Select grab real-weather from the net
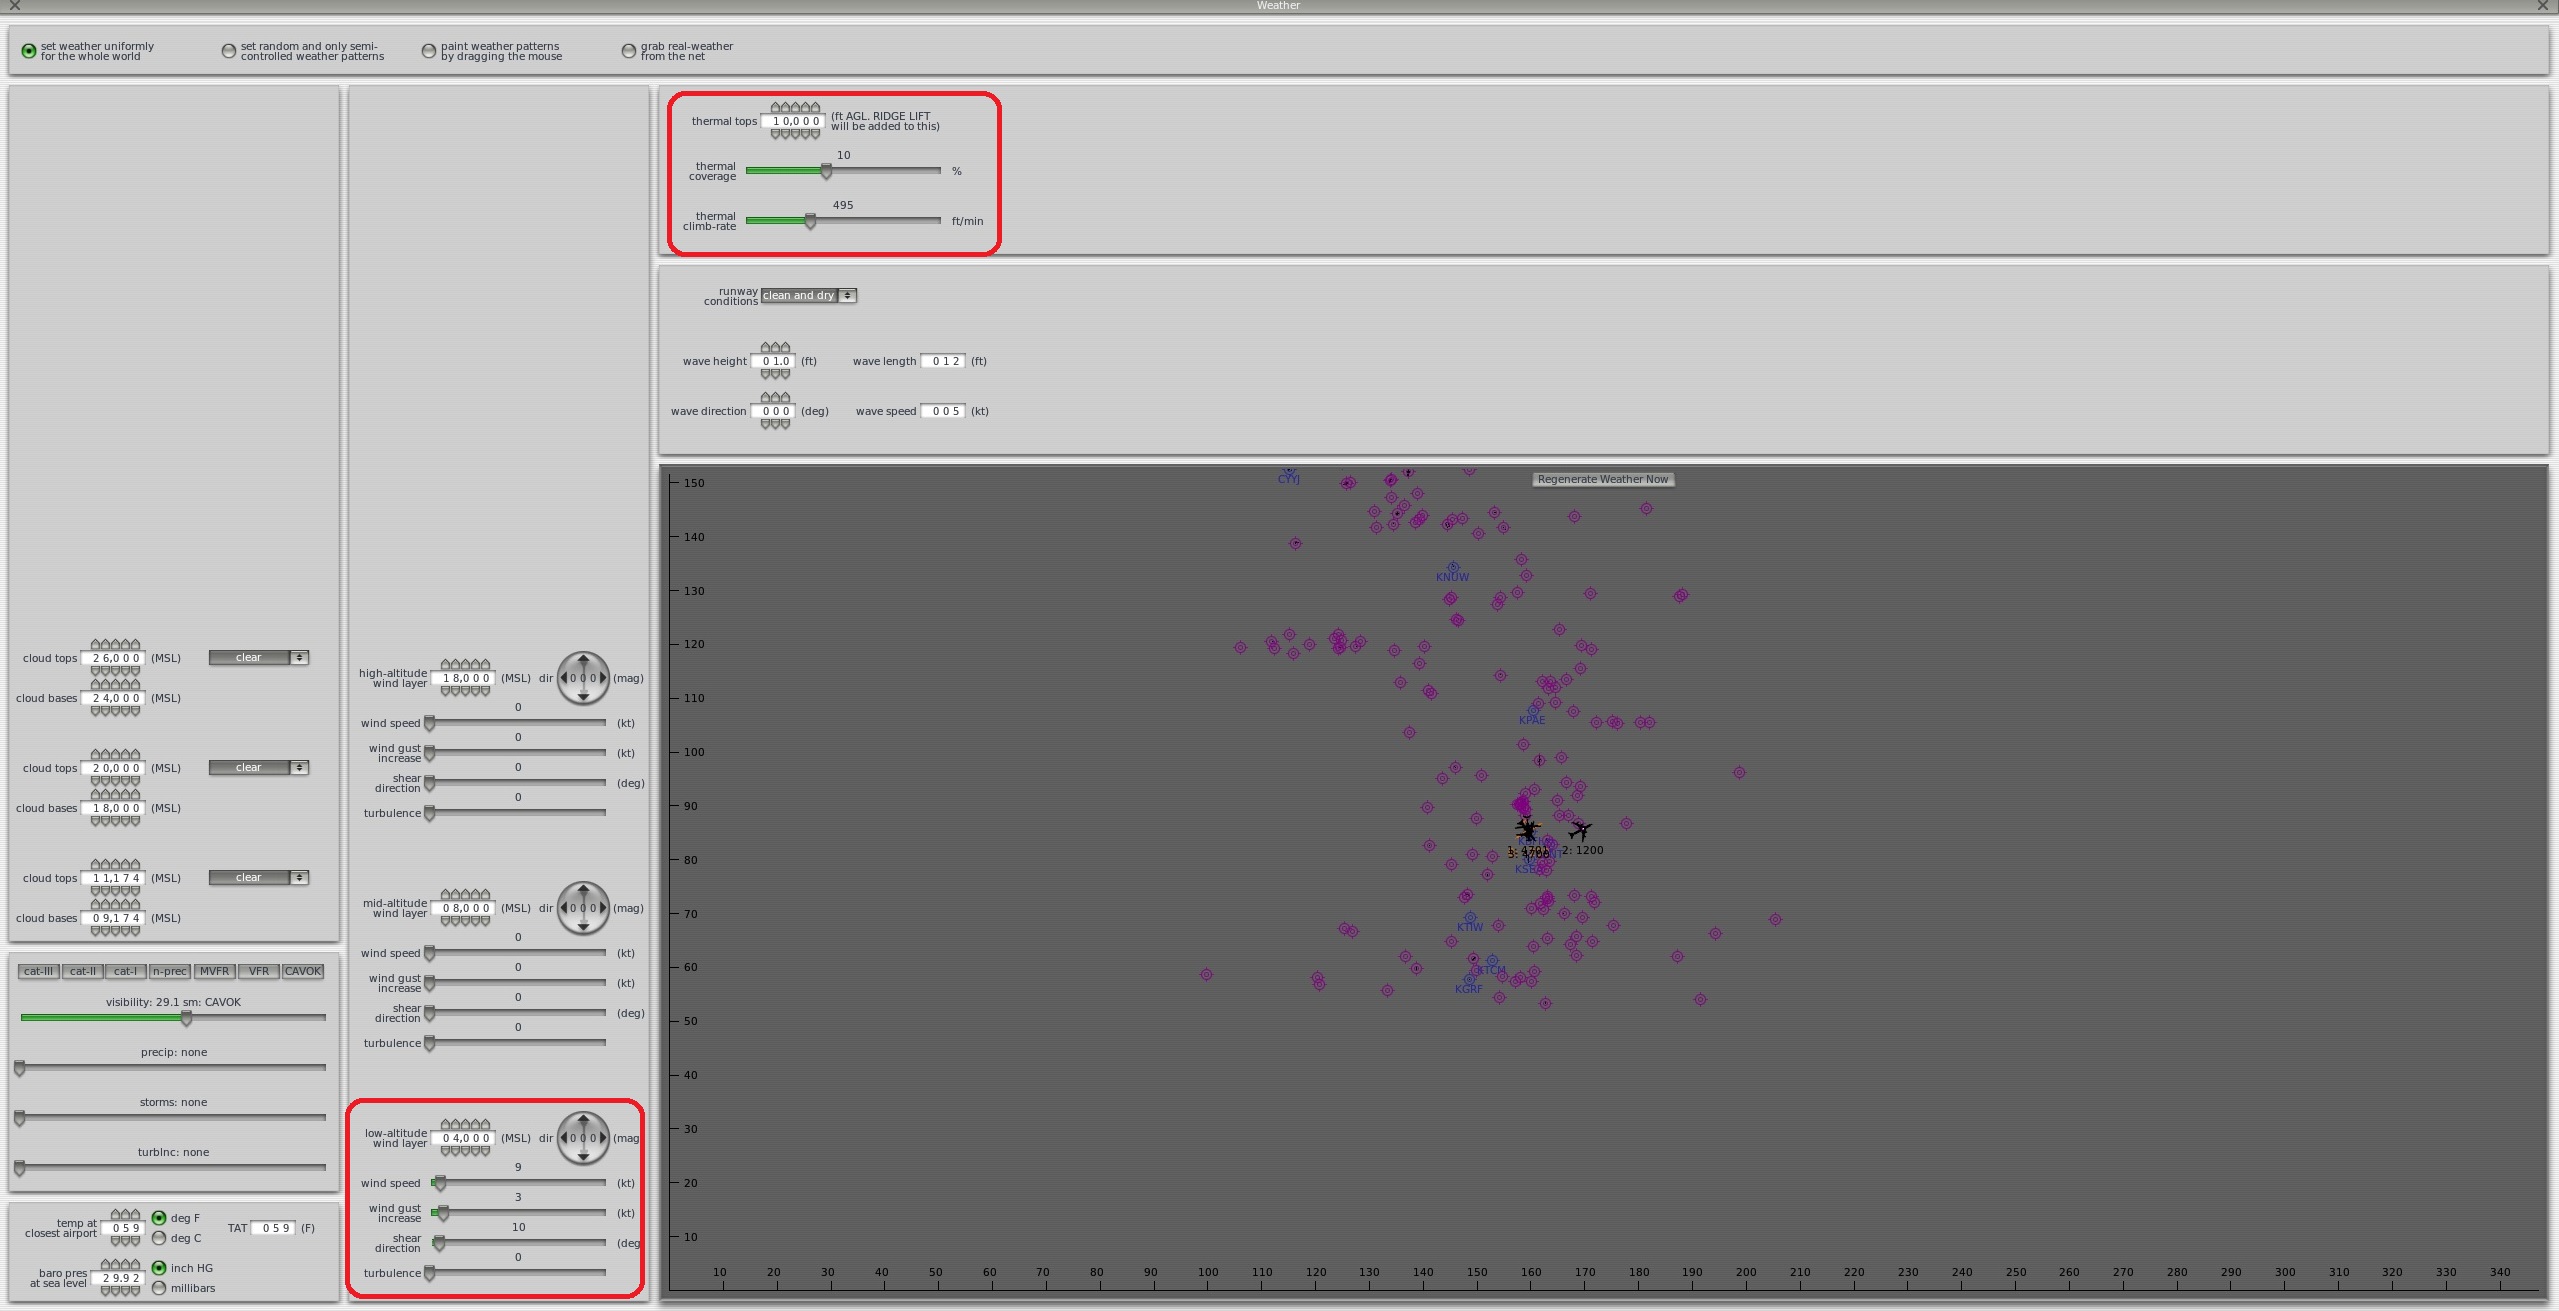 629,51
